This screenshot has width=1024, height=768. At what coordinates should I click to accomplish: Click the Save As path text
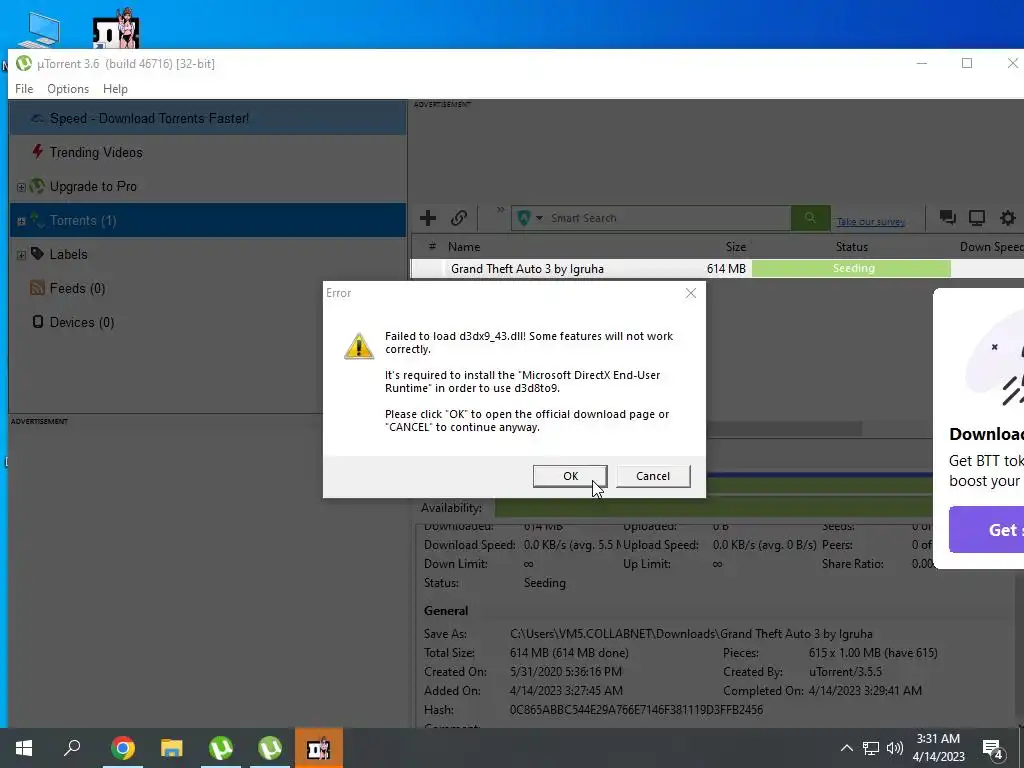coord(691,633)
